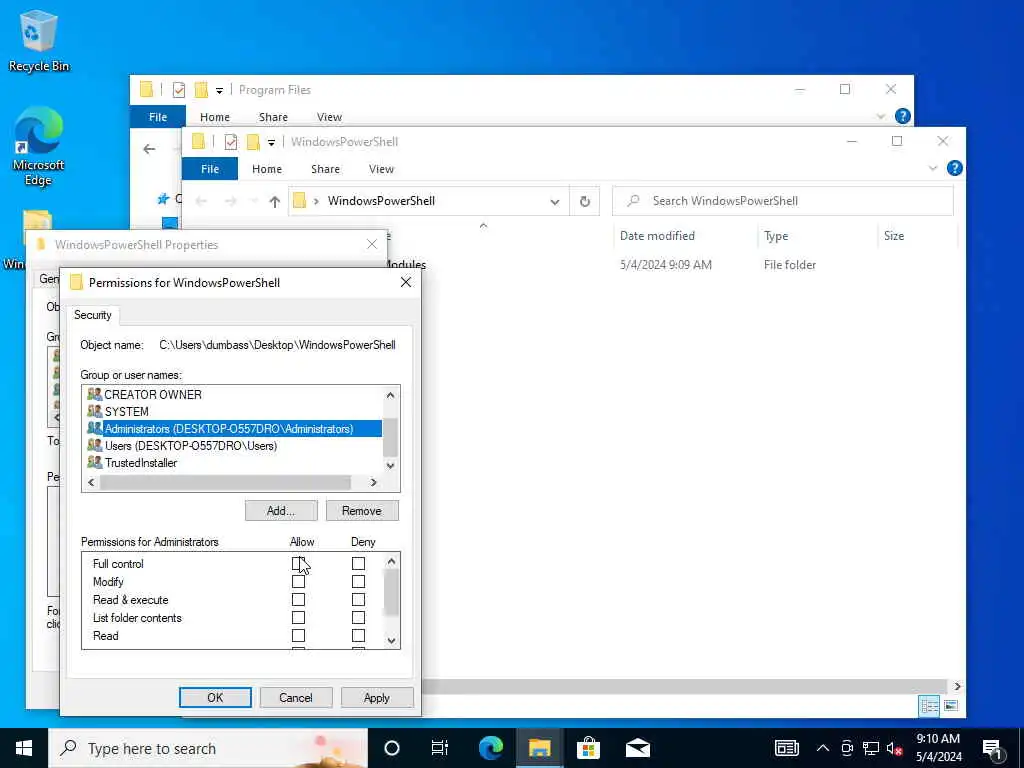1024x768 pixels.
Task: Click the permissions list vertical scrollbar thumb
Action: pos(391,593)
